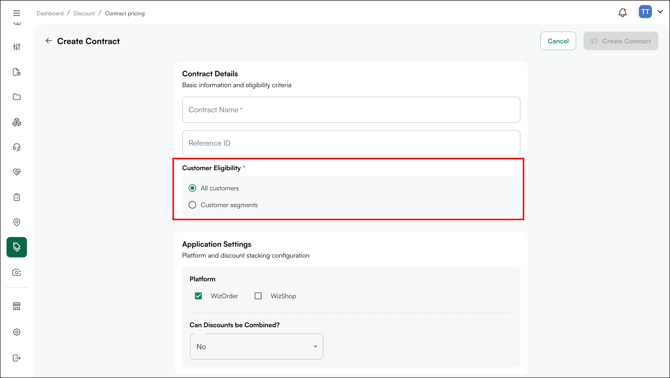
Task: Click the Application Settings heading
Action: (217, 244)
